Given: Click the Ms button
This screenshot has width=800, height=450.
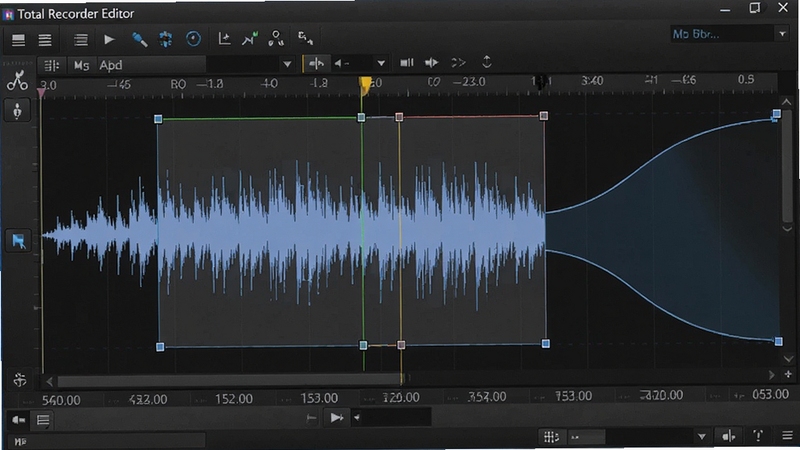Looking at the screenshot, I should [81, 65].
